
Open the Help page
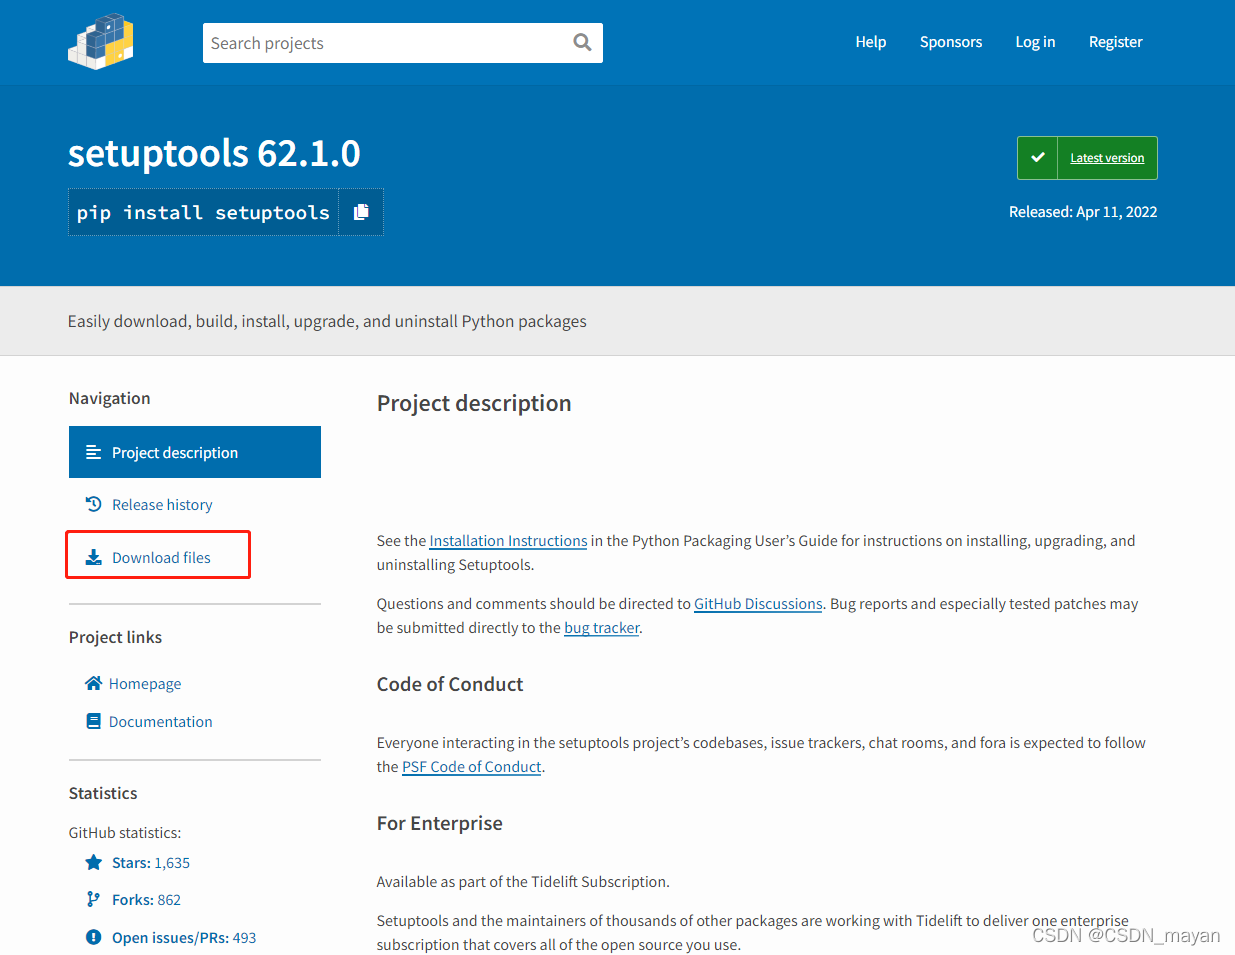tap(871, 42)
